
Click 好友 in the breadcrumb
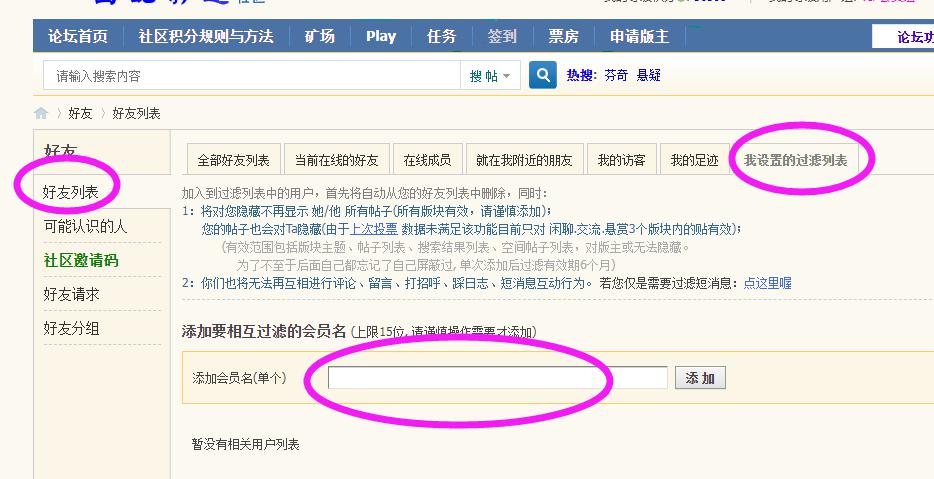tap(80, 113)
